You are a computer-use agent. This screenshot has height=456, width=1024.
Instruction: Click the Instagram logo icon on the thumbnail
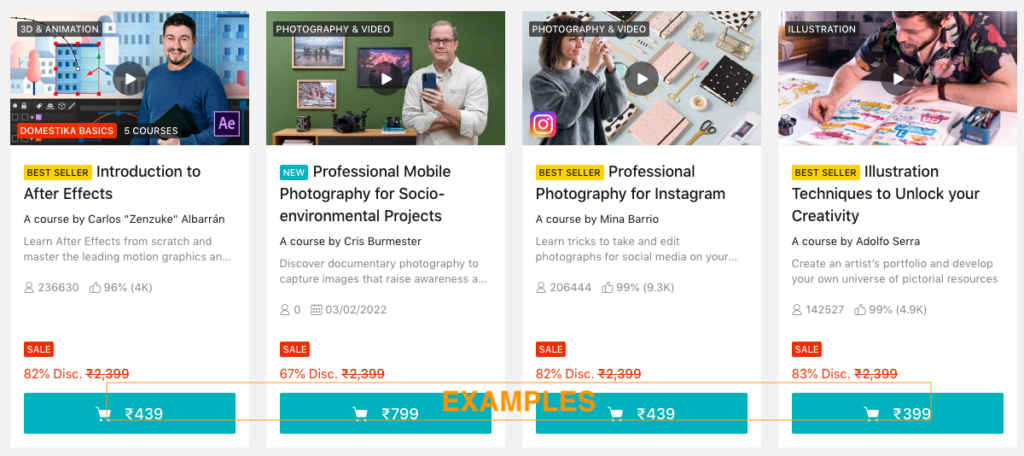click(x=543, y=124)
